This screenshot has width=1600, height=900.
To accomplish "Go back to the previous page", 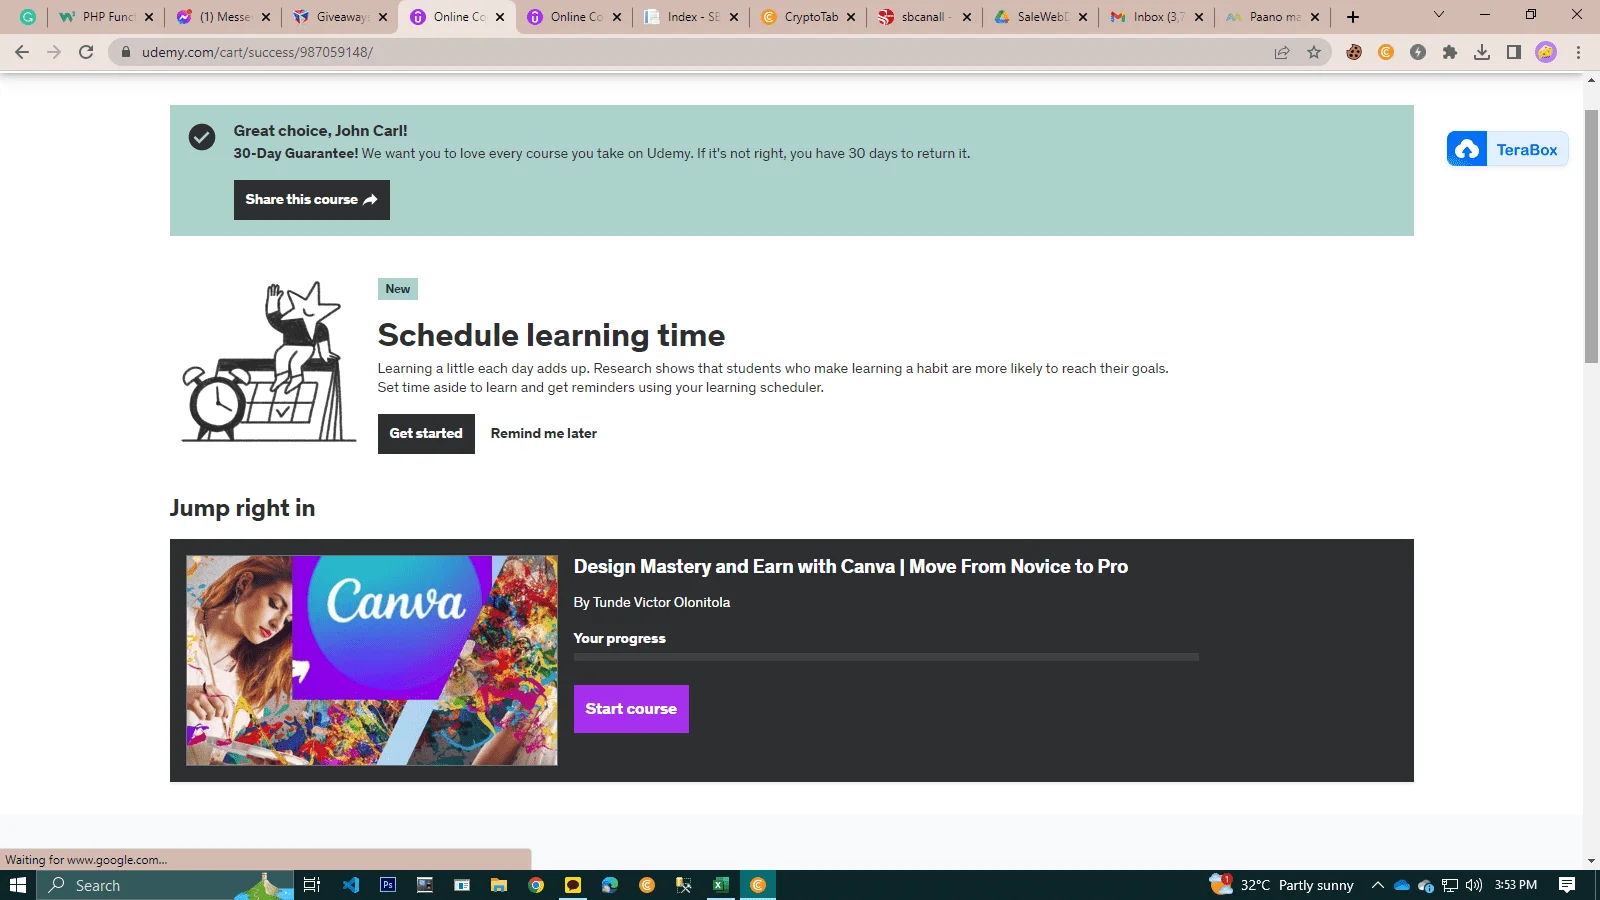I will click(x=22, y=52).
